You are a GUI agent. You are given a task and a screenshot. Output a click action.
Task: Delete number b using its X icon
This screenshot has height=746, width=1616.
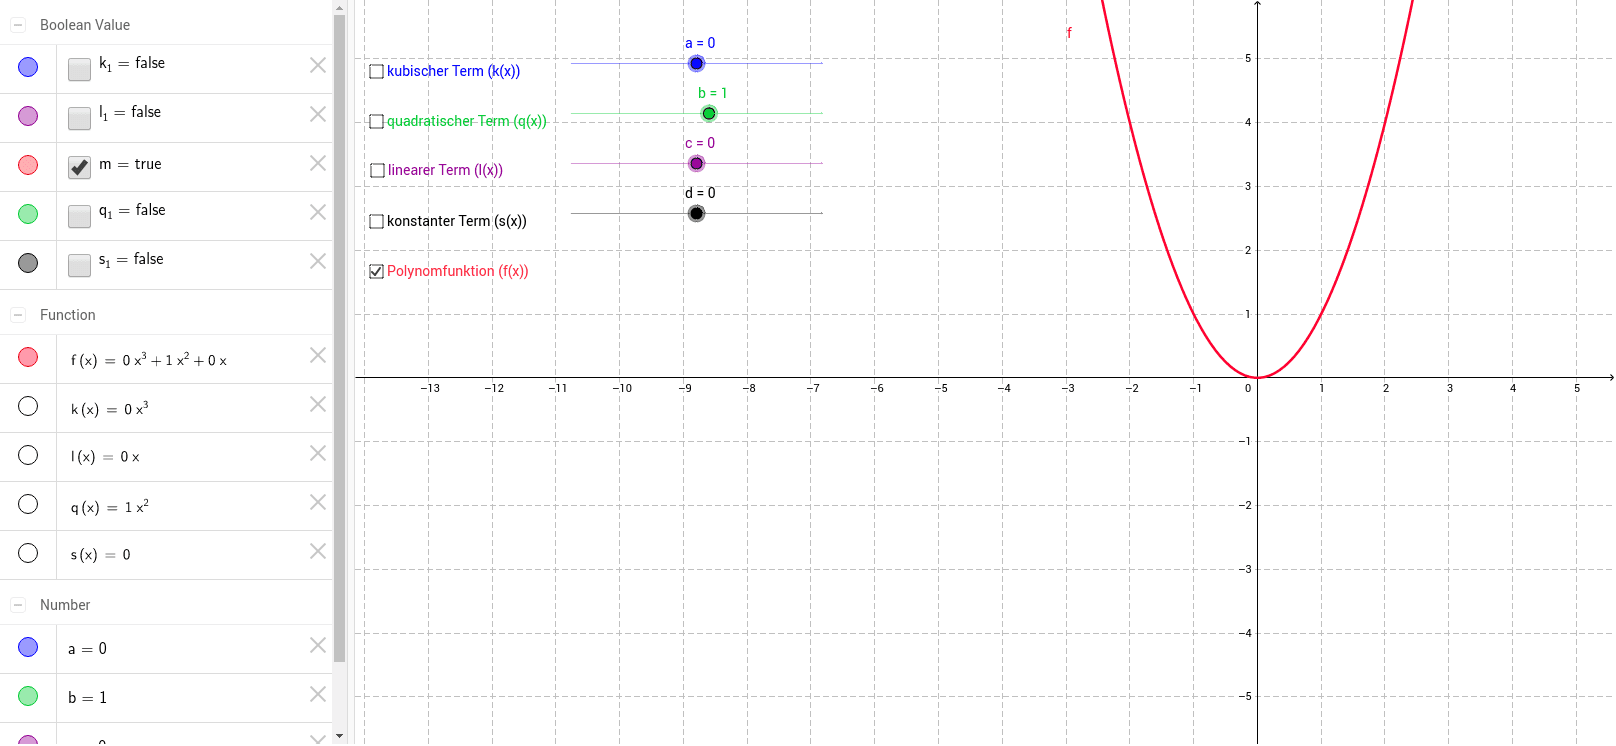(x=318, y=694)
